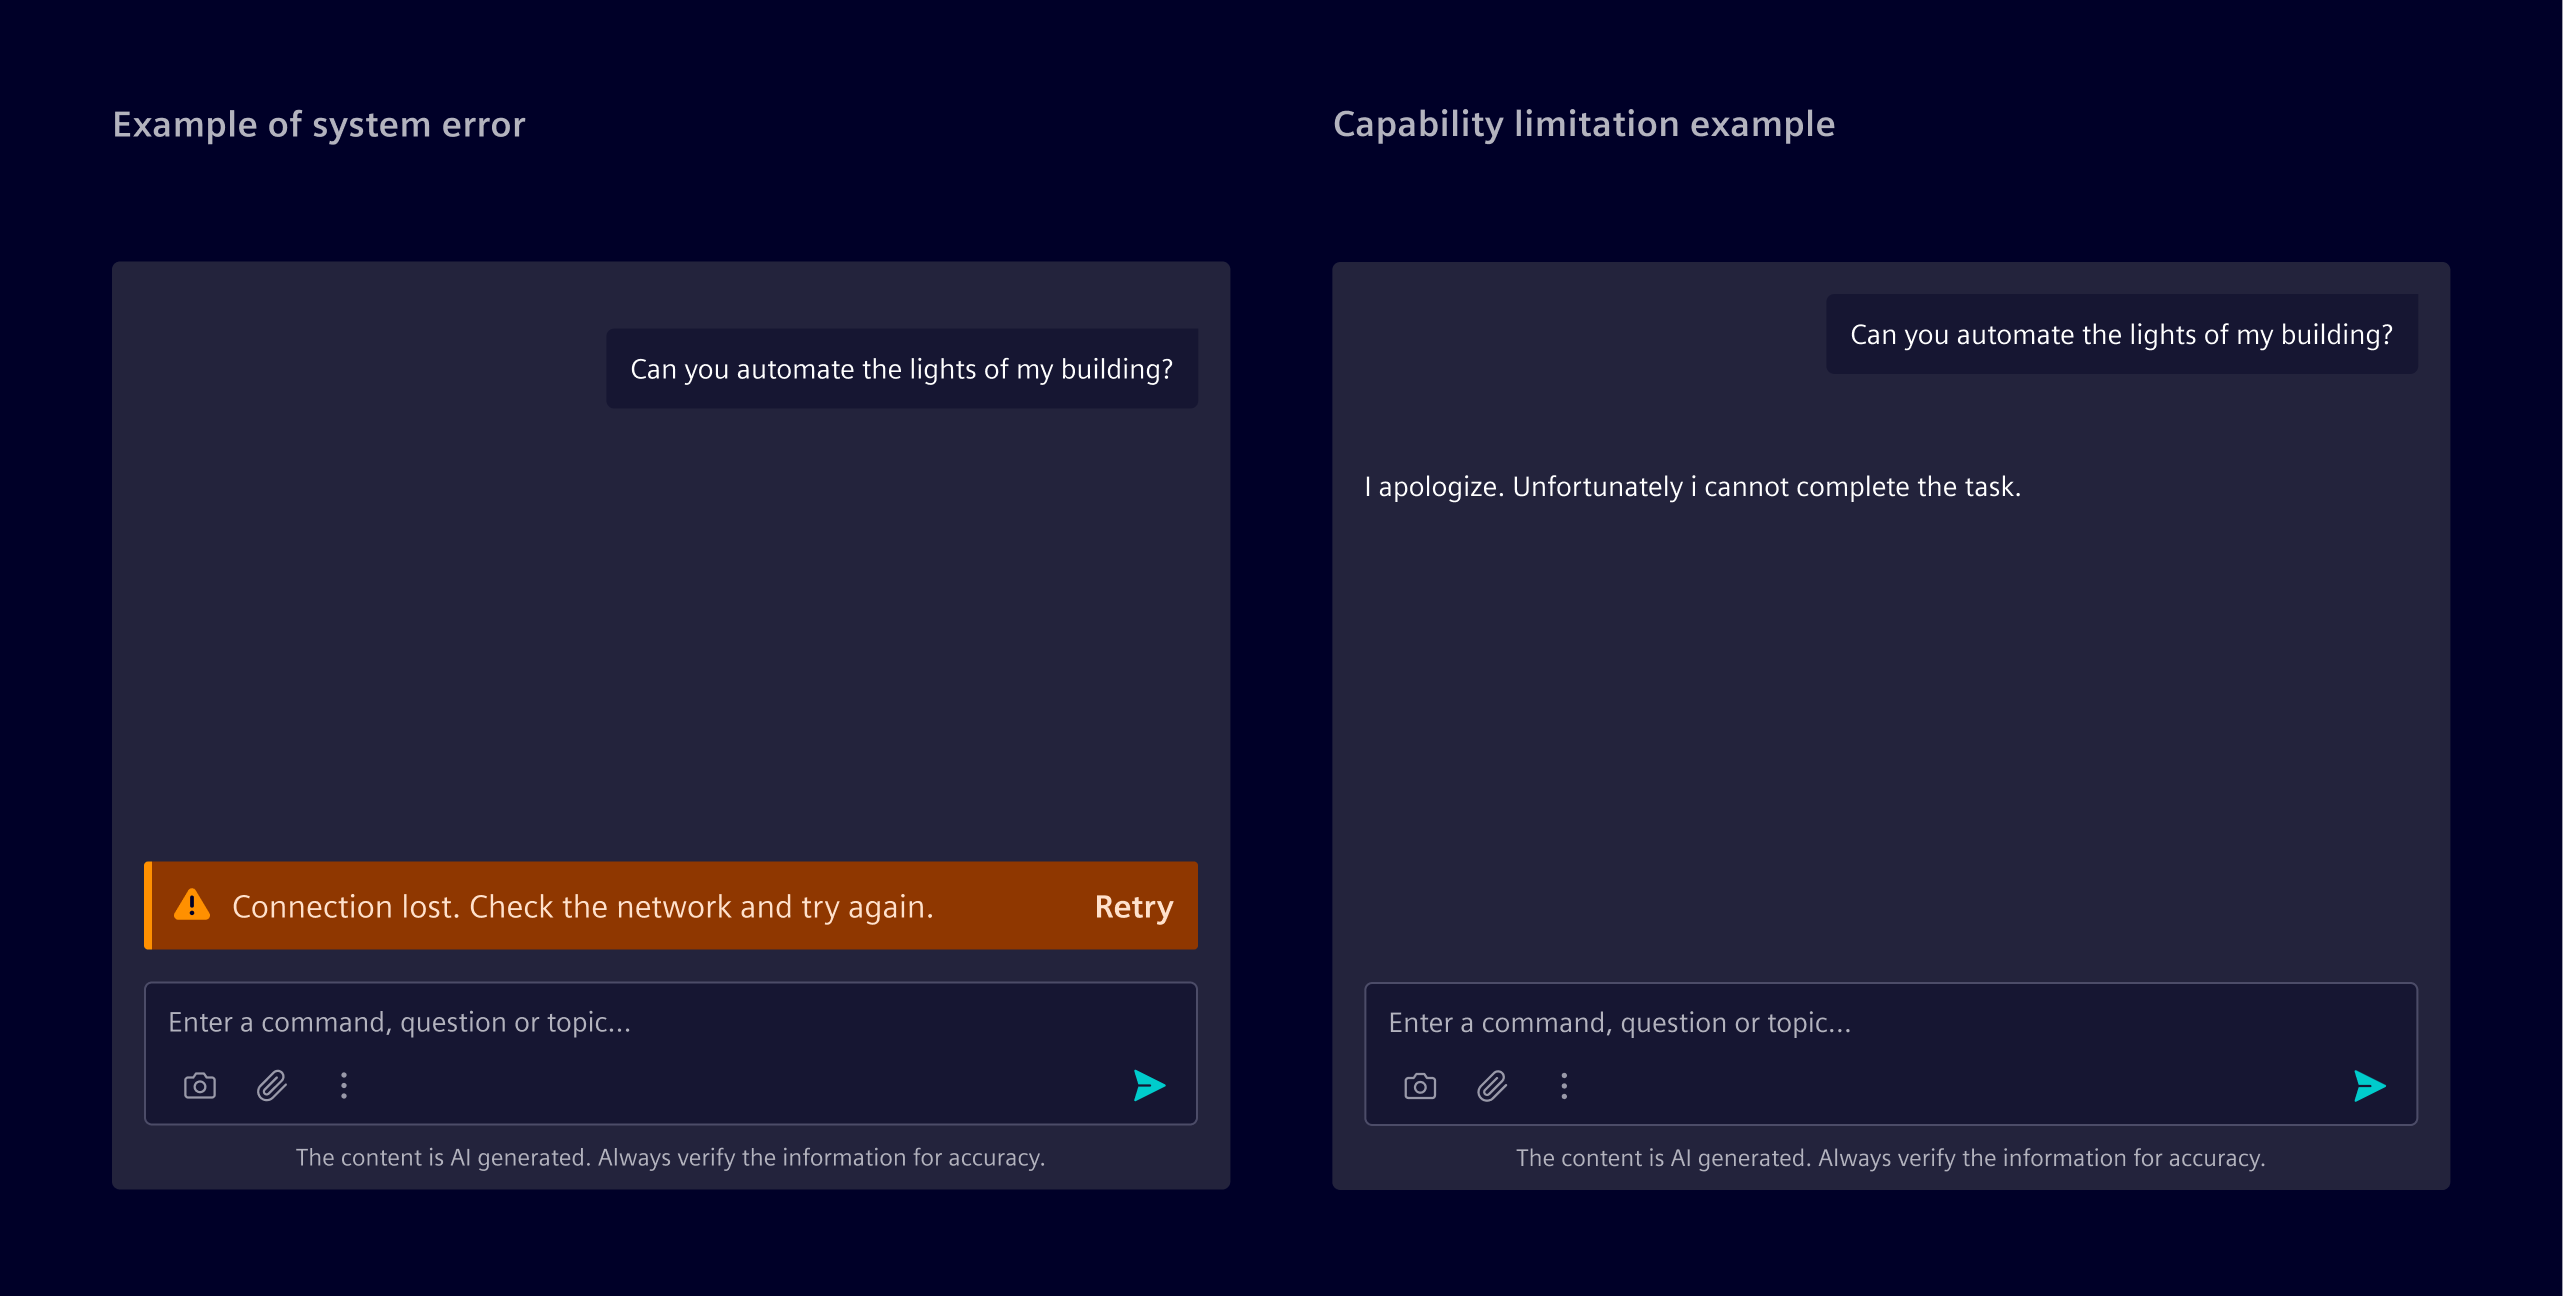Image resolution: width=2563 pixels, height=1296 pixels.
Task: Click the Capability limitation example heading
Action: point(1584,124)
